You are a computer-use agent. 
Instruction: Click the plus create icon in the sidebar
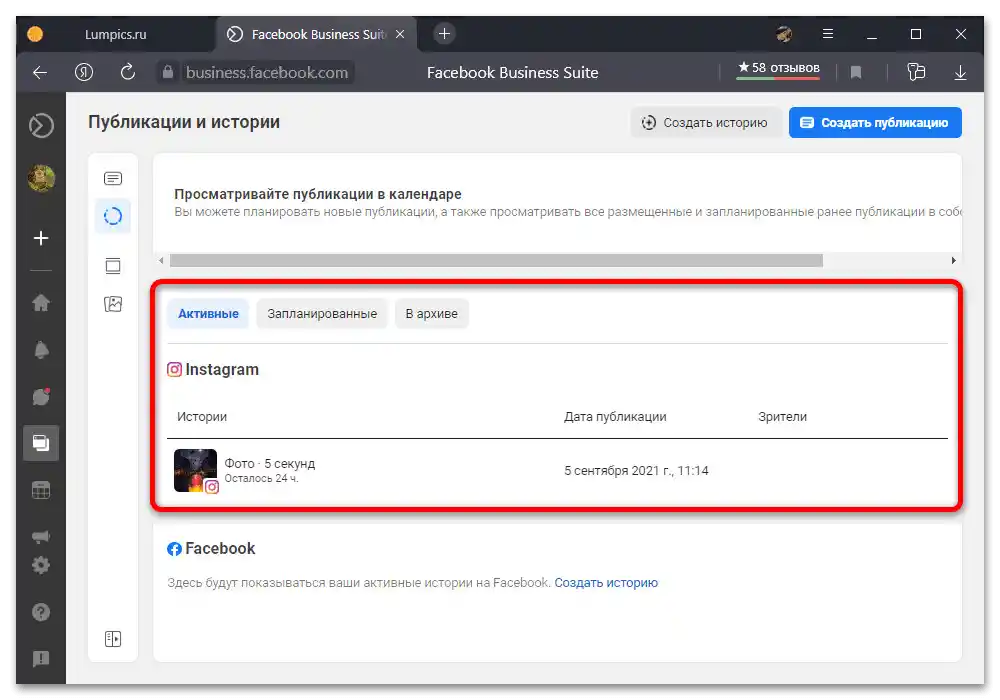tap(41, 238)
